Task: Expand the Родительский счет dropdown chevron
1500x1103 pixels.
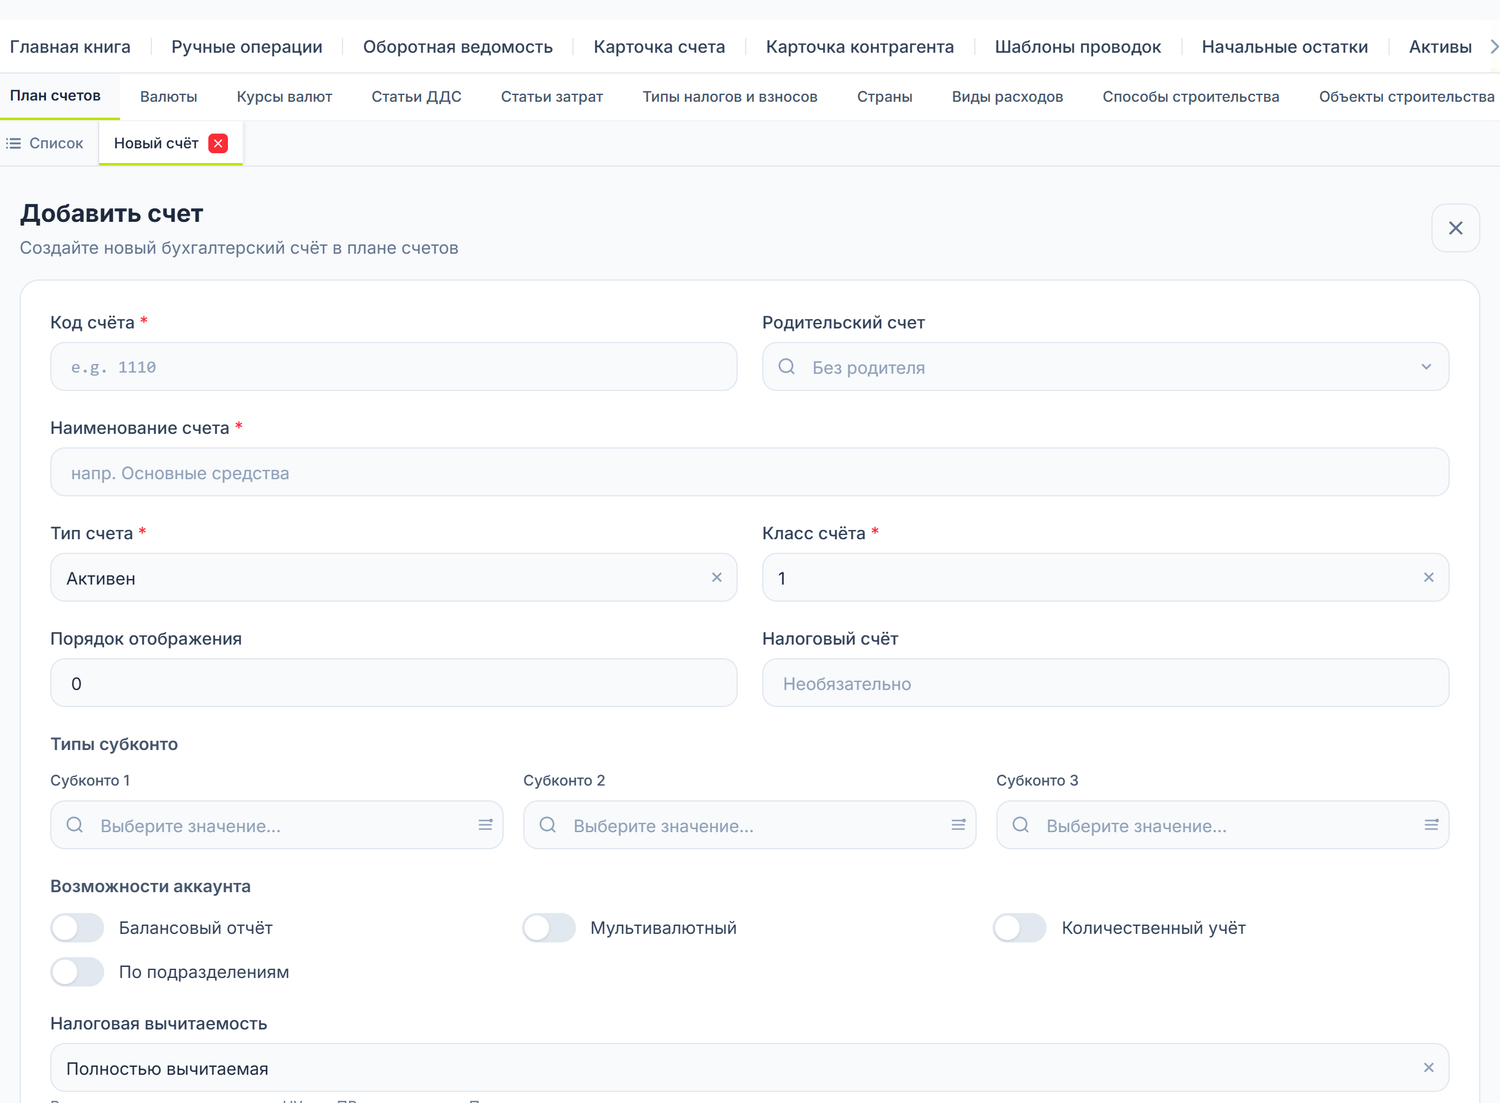Action: pos(1426,367)
